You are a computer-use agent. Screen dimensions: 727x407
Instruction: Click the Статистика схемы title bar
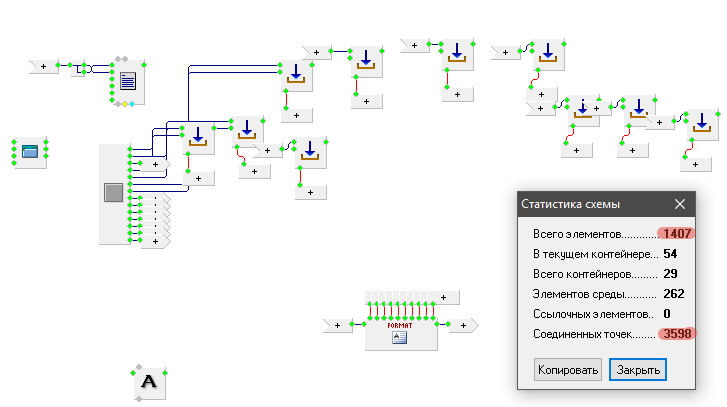point(590,204)
